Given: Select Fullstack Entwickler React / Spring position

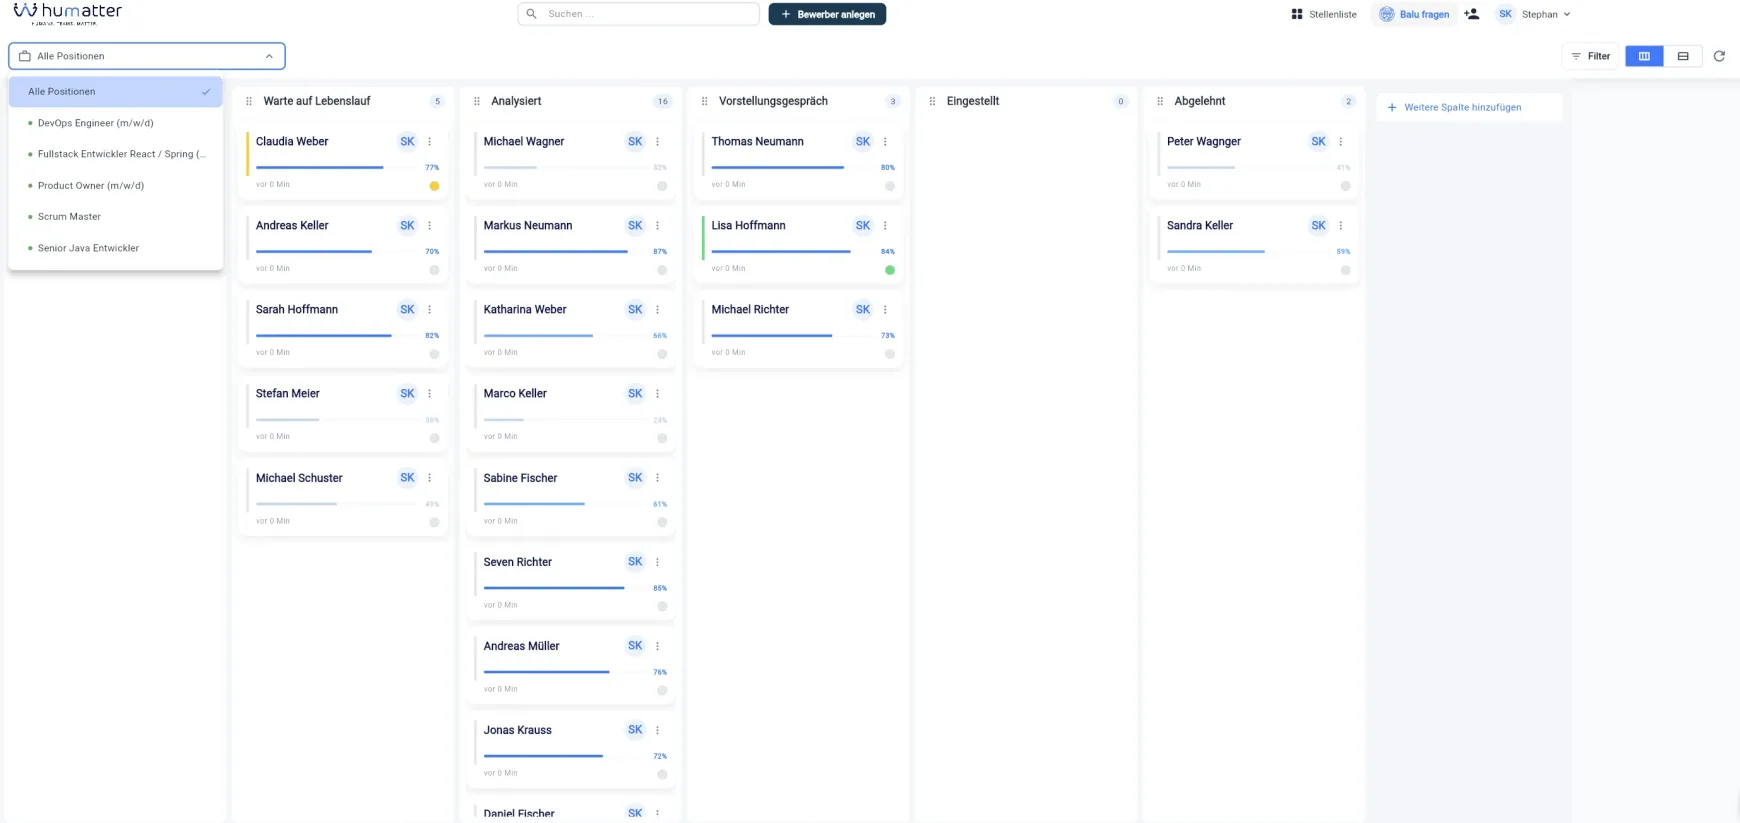Looking at the screenshot, I should tap(116, 154).
